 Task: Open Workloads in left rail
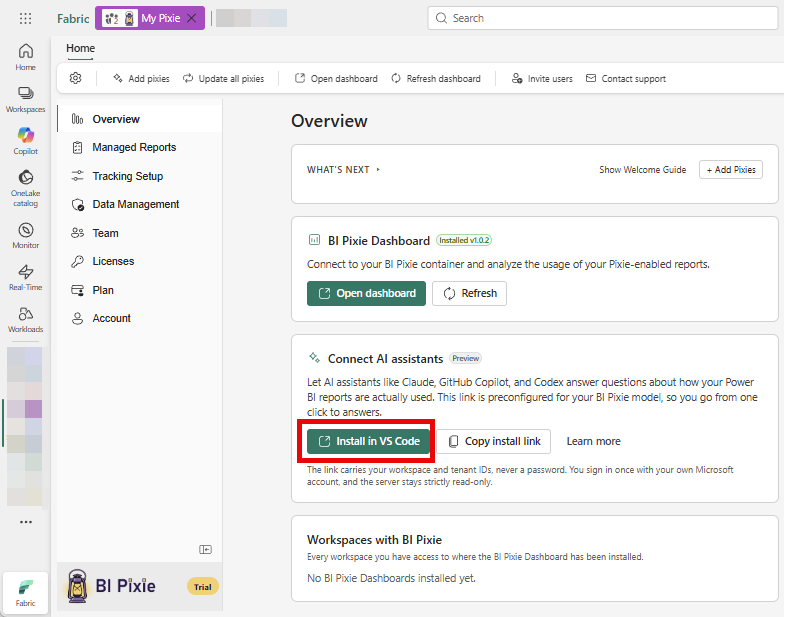[25, 320]
